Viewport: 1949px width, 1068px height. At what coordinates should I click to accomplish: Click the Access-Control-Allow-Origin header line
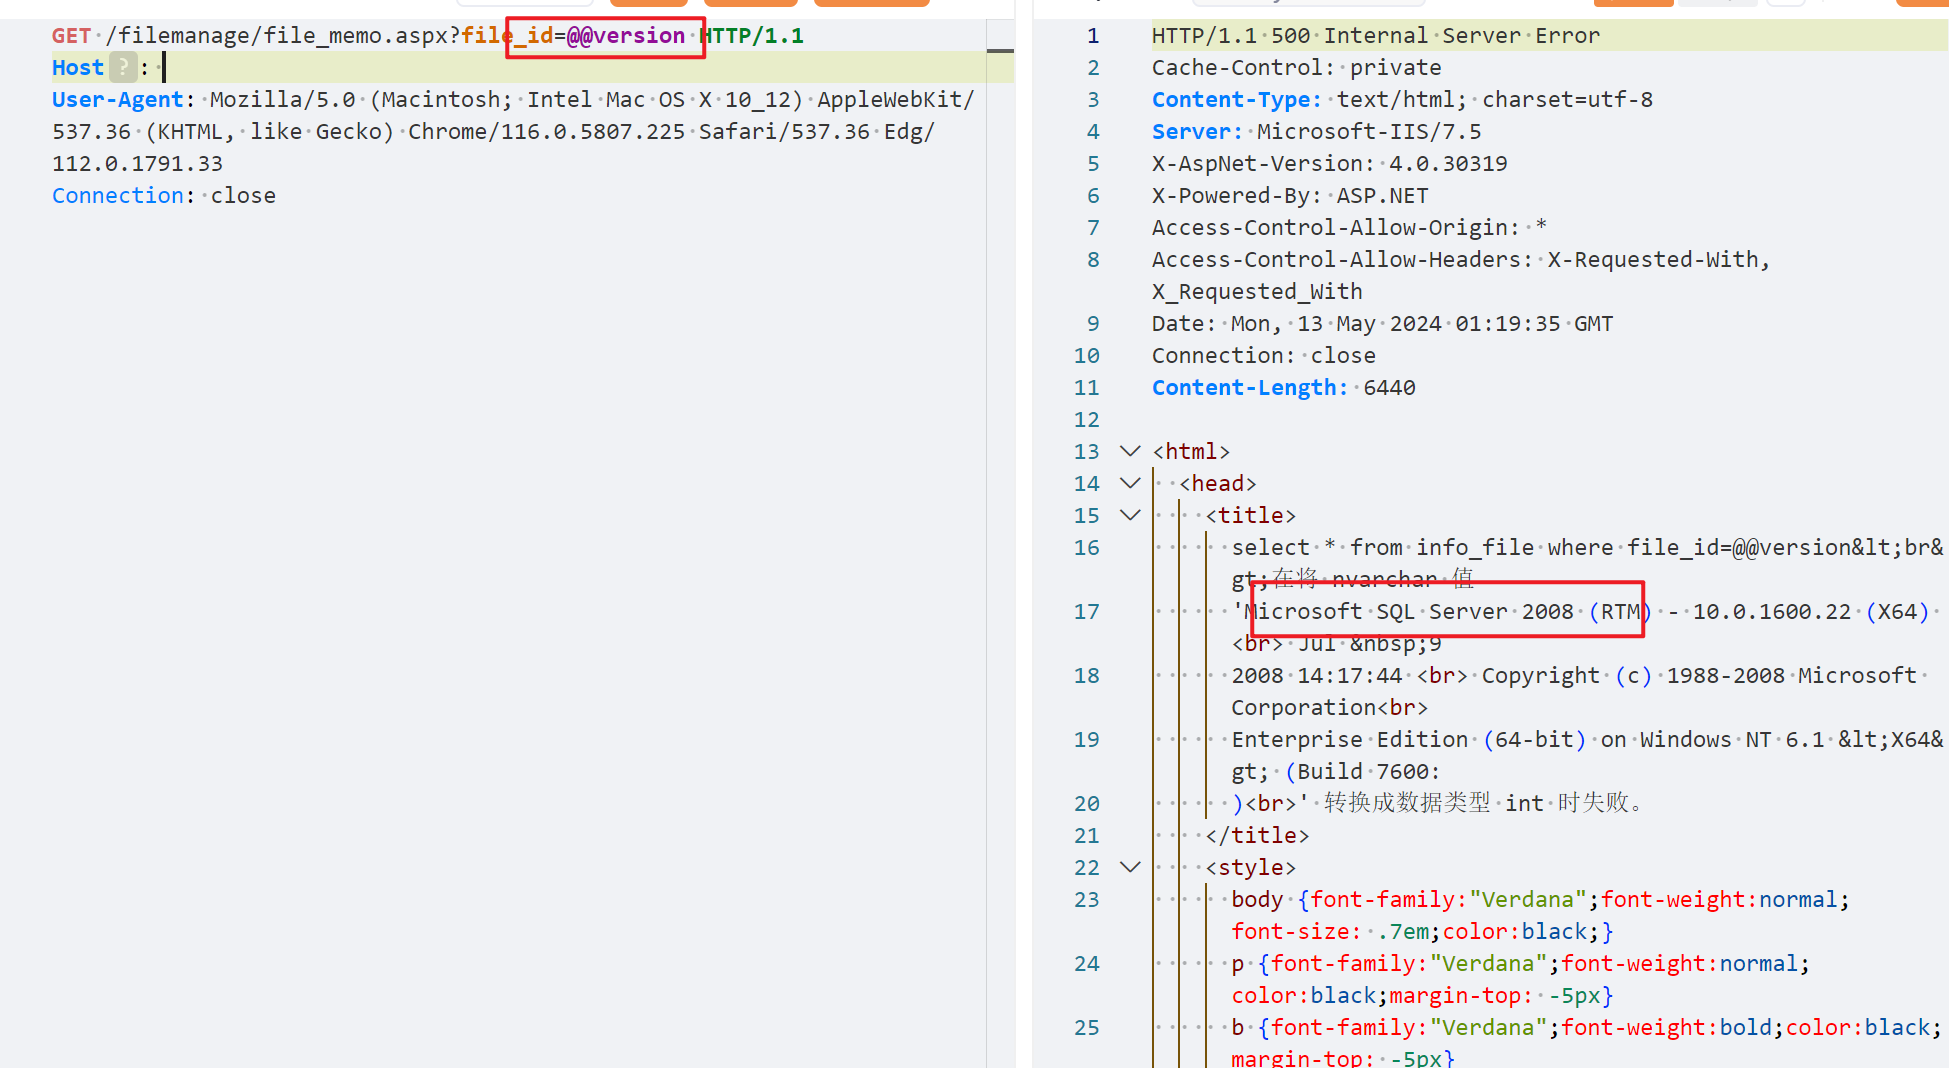coord(1350,228)
